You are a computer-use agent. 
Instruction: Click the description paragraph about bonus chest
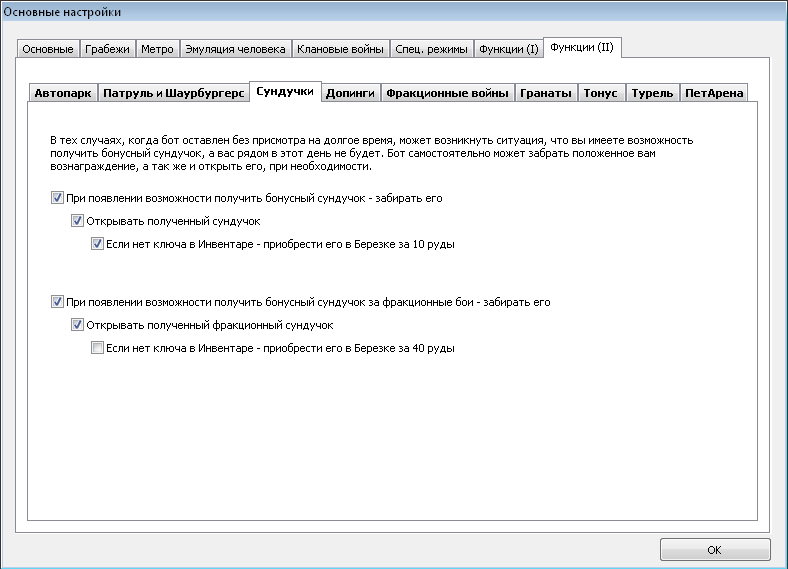coord(371,153)
